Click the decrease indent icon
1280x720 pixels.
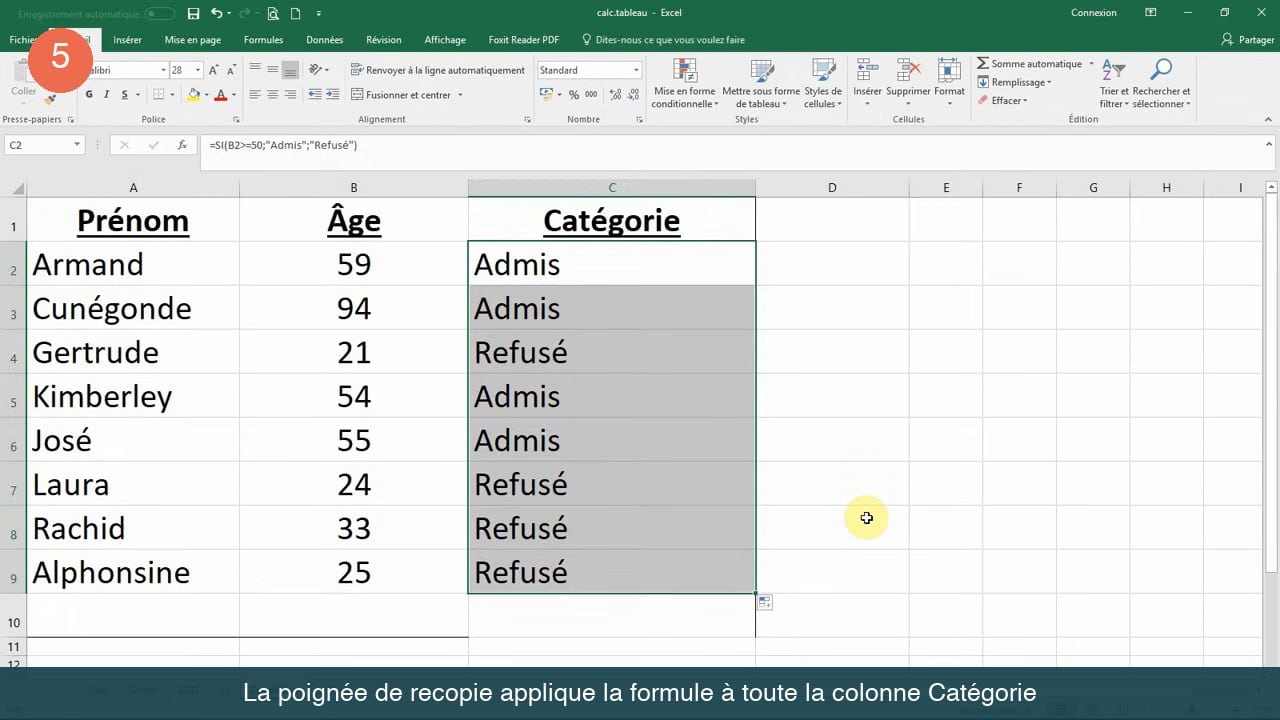click(x=315, y=95)
